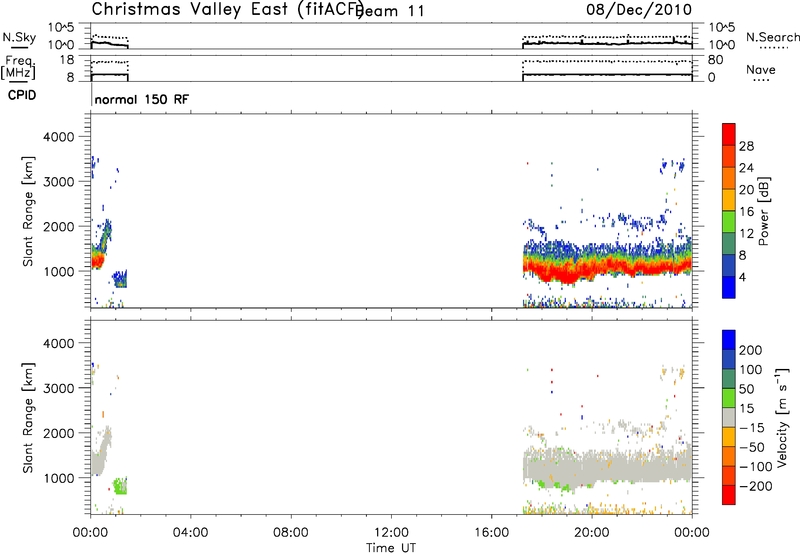Viewport: 800px width, 554px height.
Task: Click the '80' tick on Nave axis
Action: coord(715,60)
